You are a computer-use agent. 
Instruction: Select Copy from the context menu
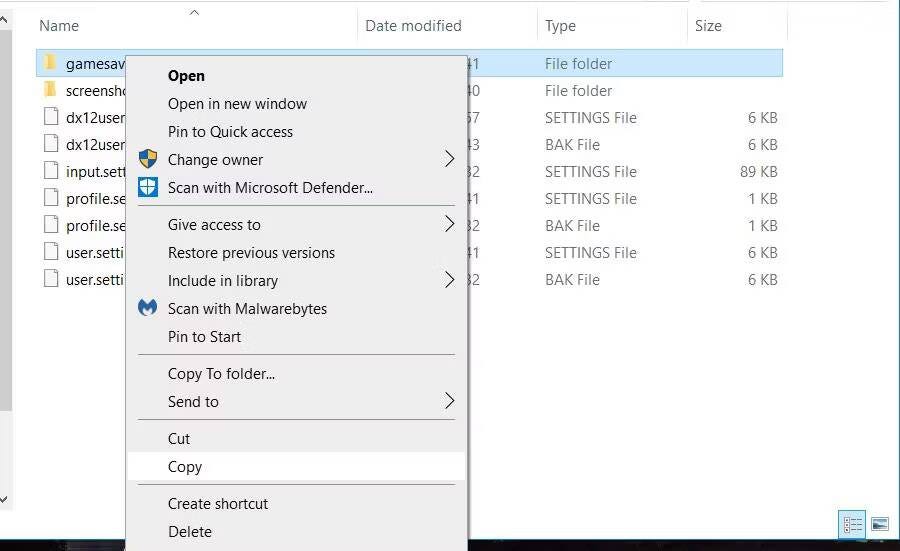185,466
